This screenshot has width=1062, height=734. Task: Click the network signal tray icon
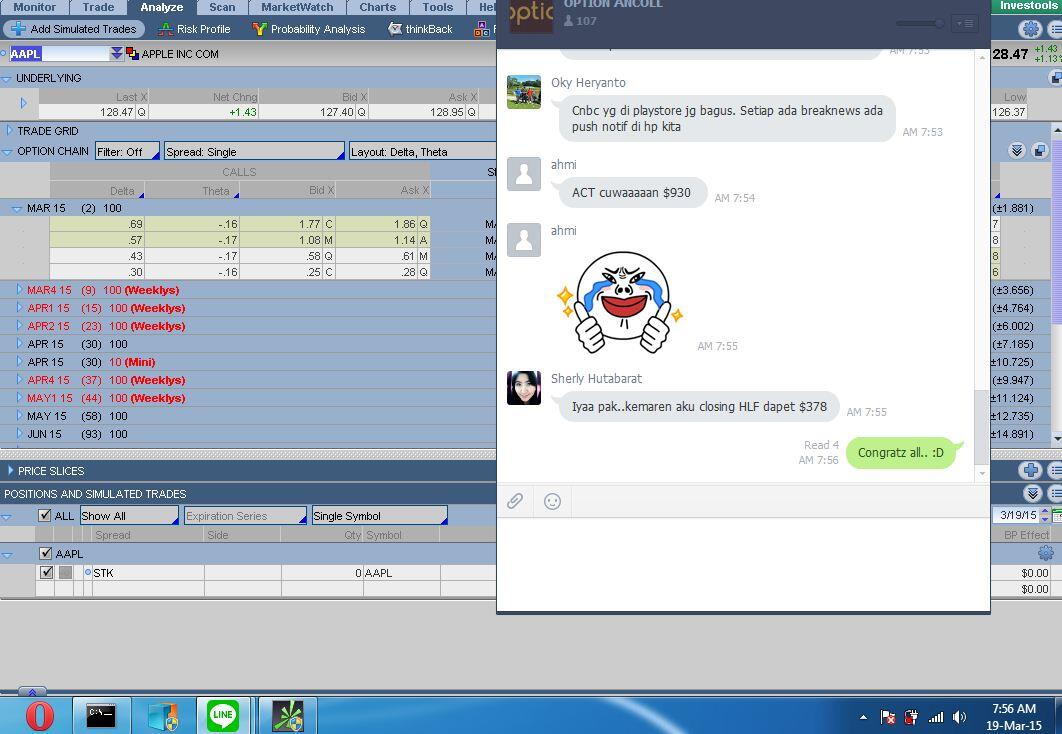pyautogui.click(x=935, y=717)
